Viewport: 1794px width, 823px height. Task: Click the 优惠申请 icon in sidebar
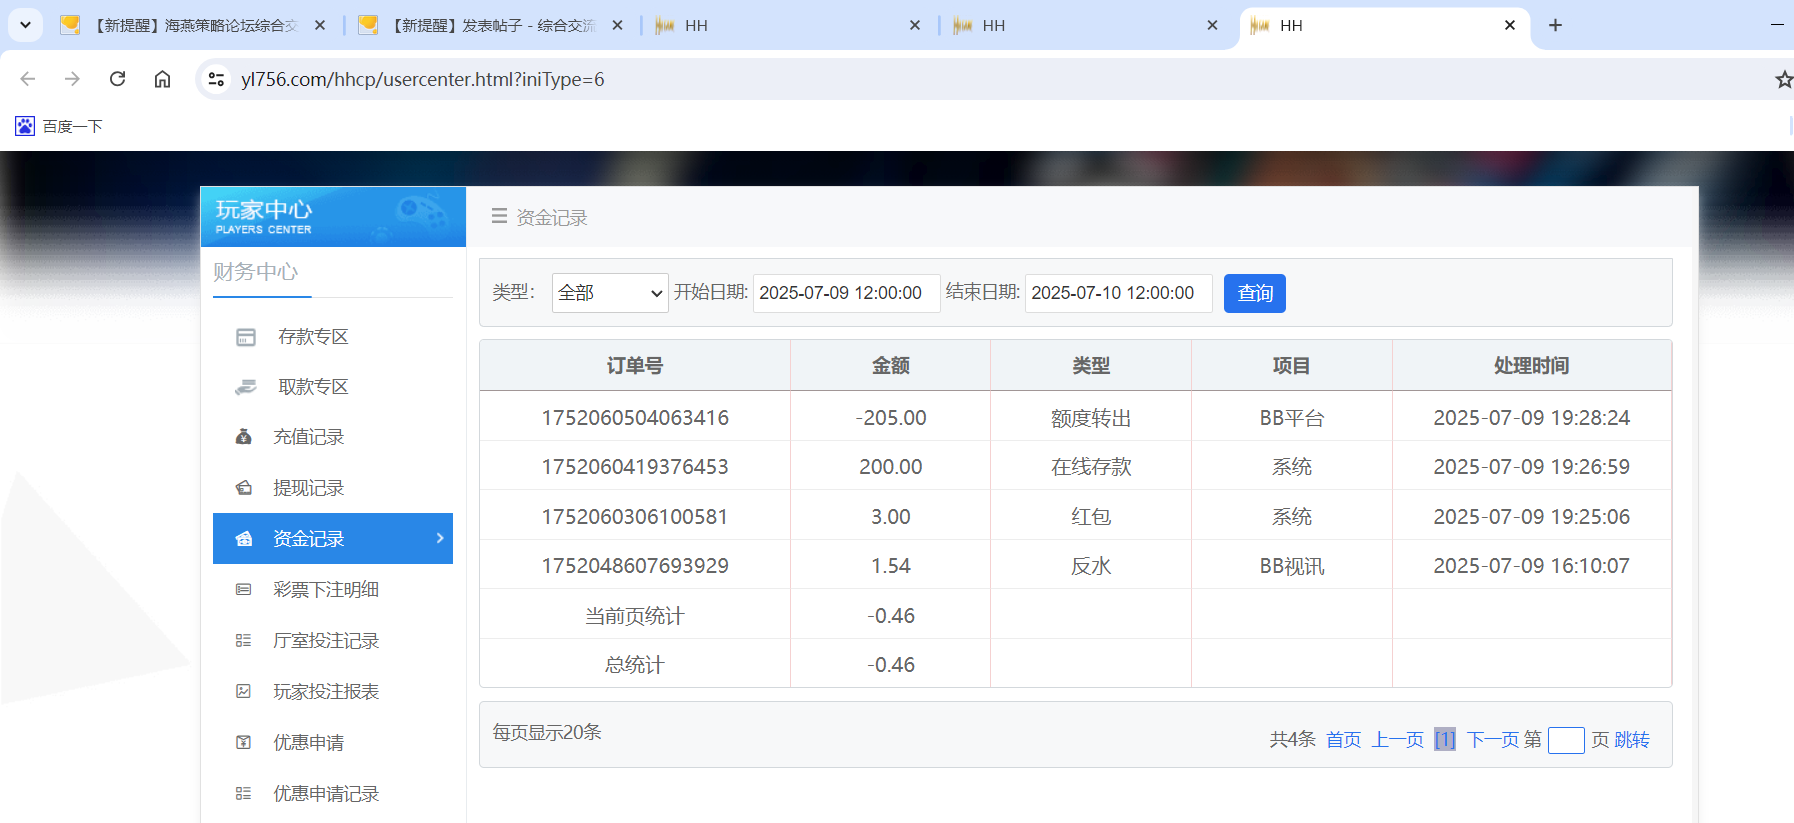(243, 743)
